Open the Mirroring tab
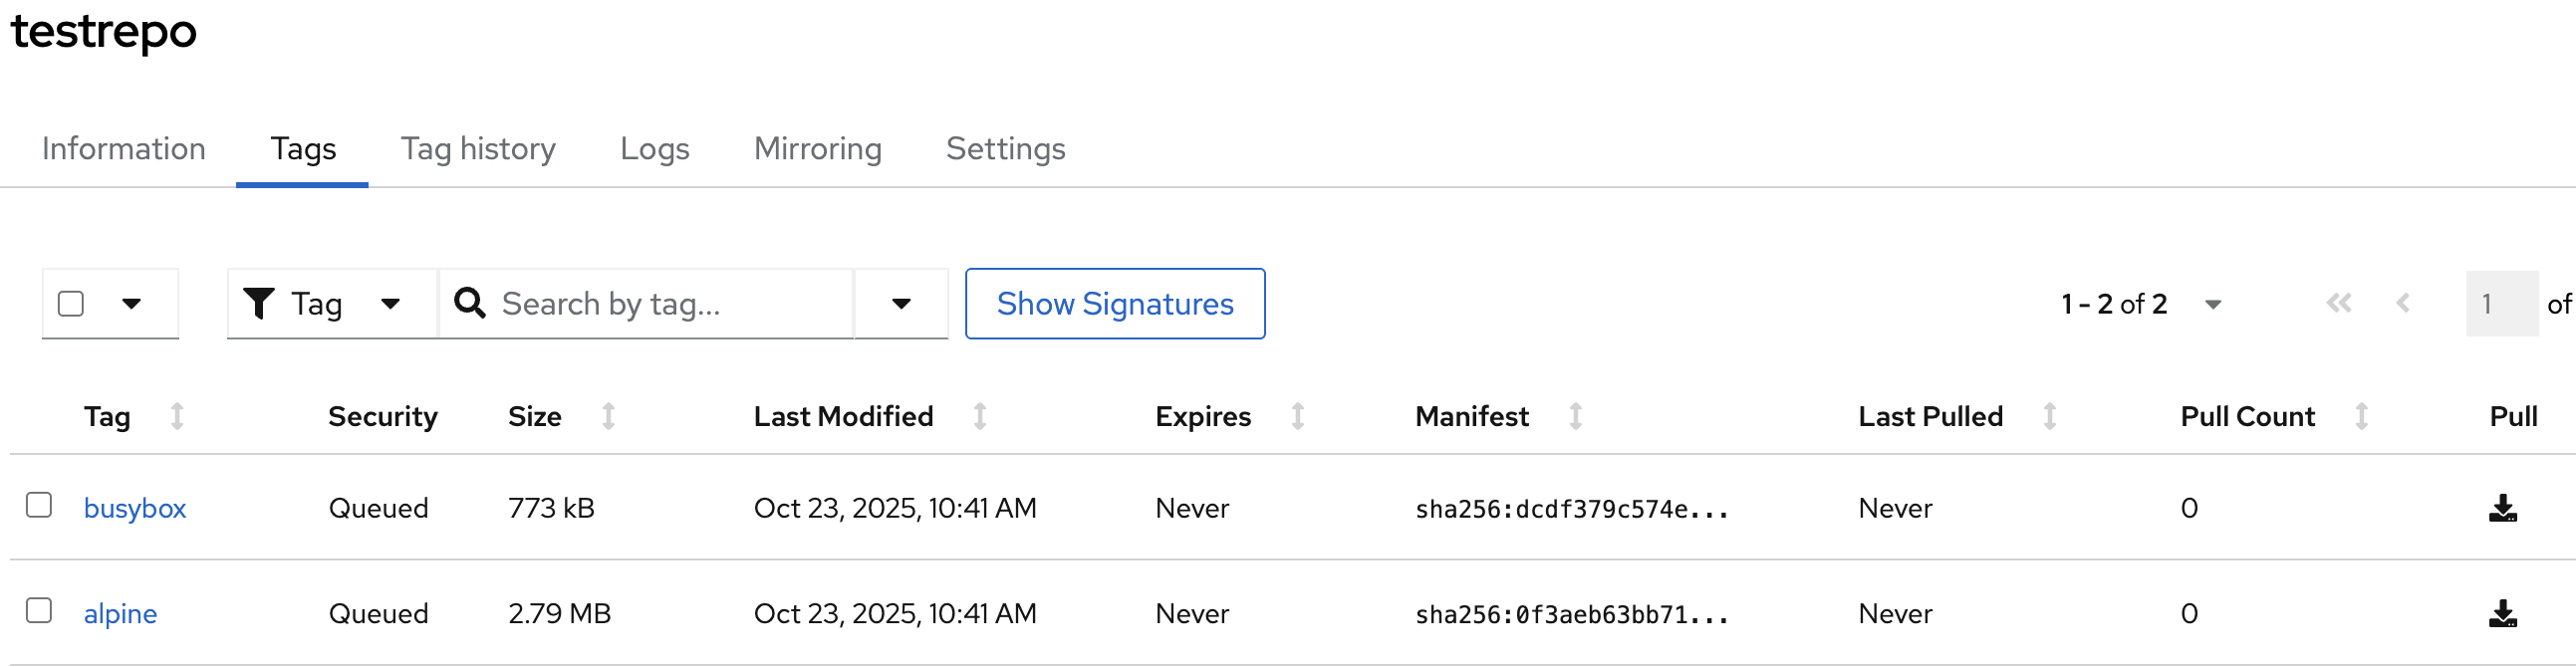 pos(817,148)
